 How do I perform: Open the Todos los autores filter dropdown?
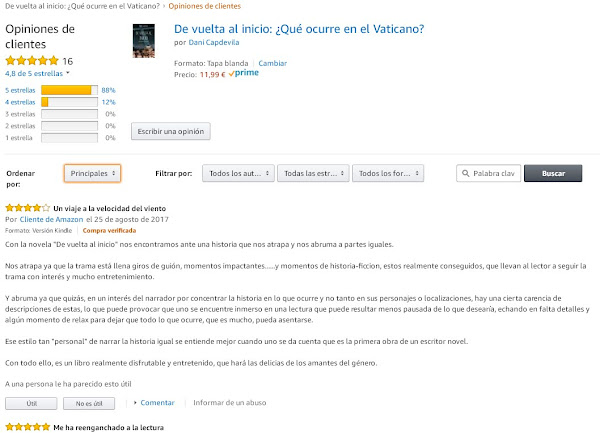pos(238,173)
